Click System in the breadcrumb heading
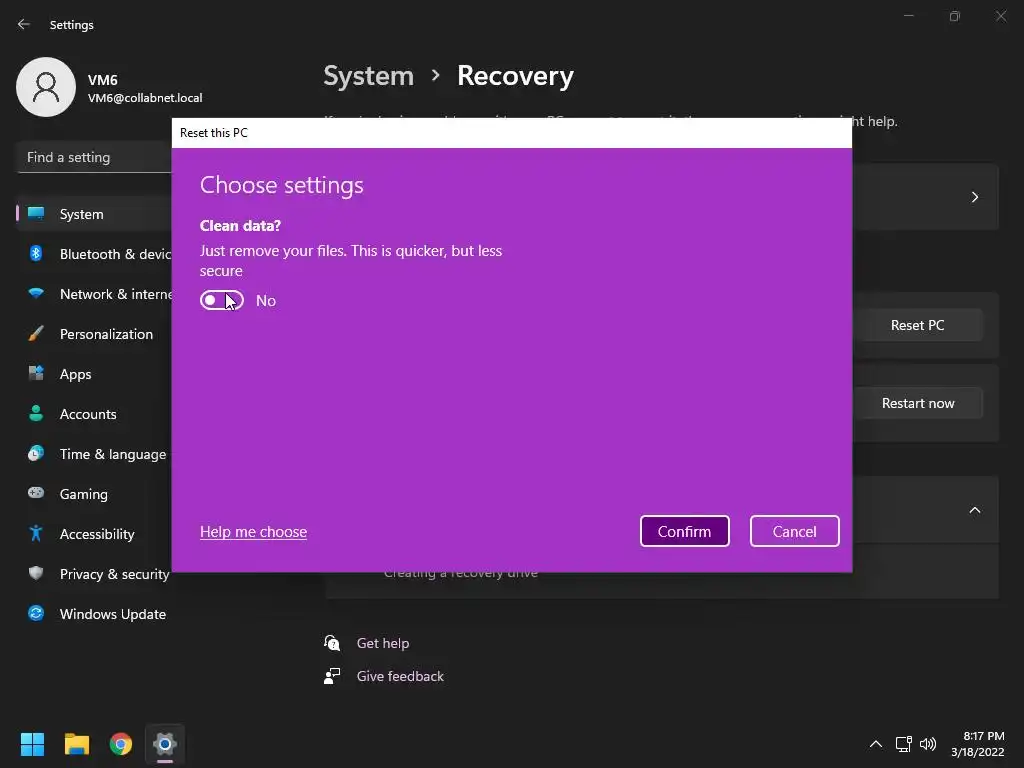The height and width of the screenshot is (768, 1024). point(368,76)
